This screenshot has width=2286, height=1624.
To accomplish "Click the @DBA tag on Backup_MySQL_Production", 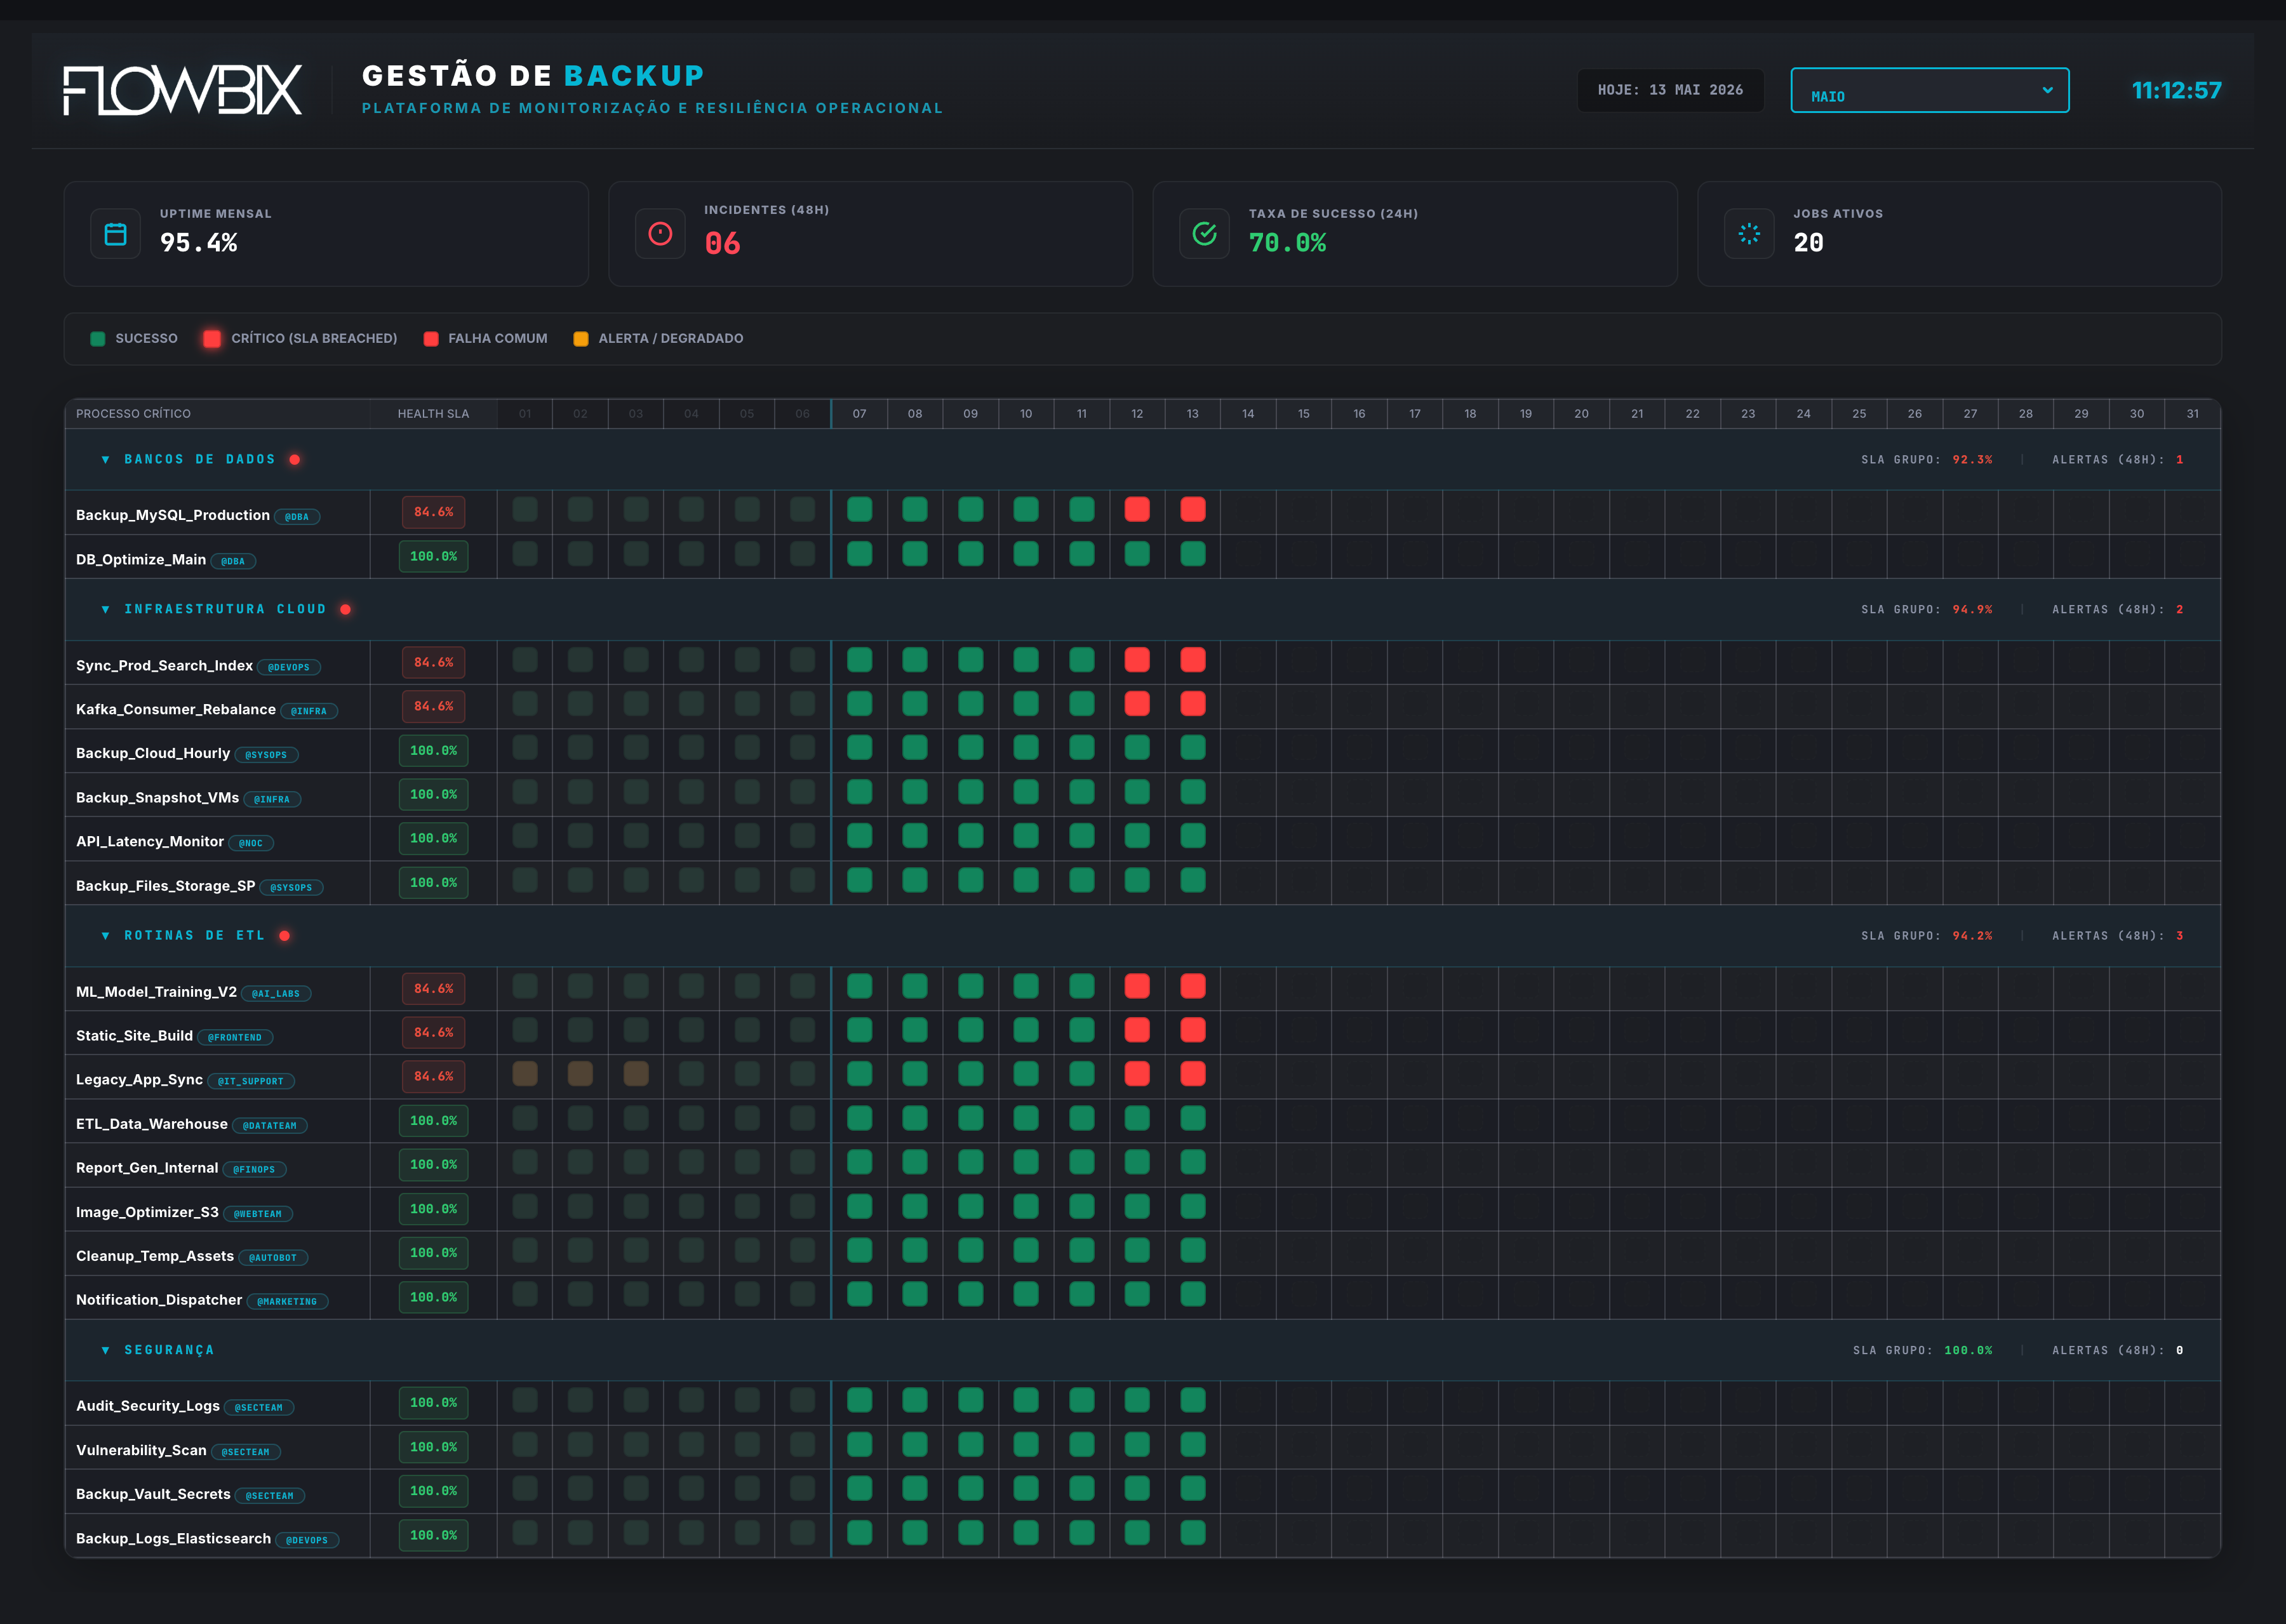I will pyautogui.click(x=297, y=517).
